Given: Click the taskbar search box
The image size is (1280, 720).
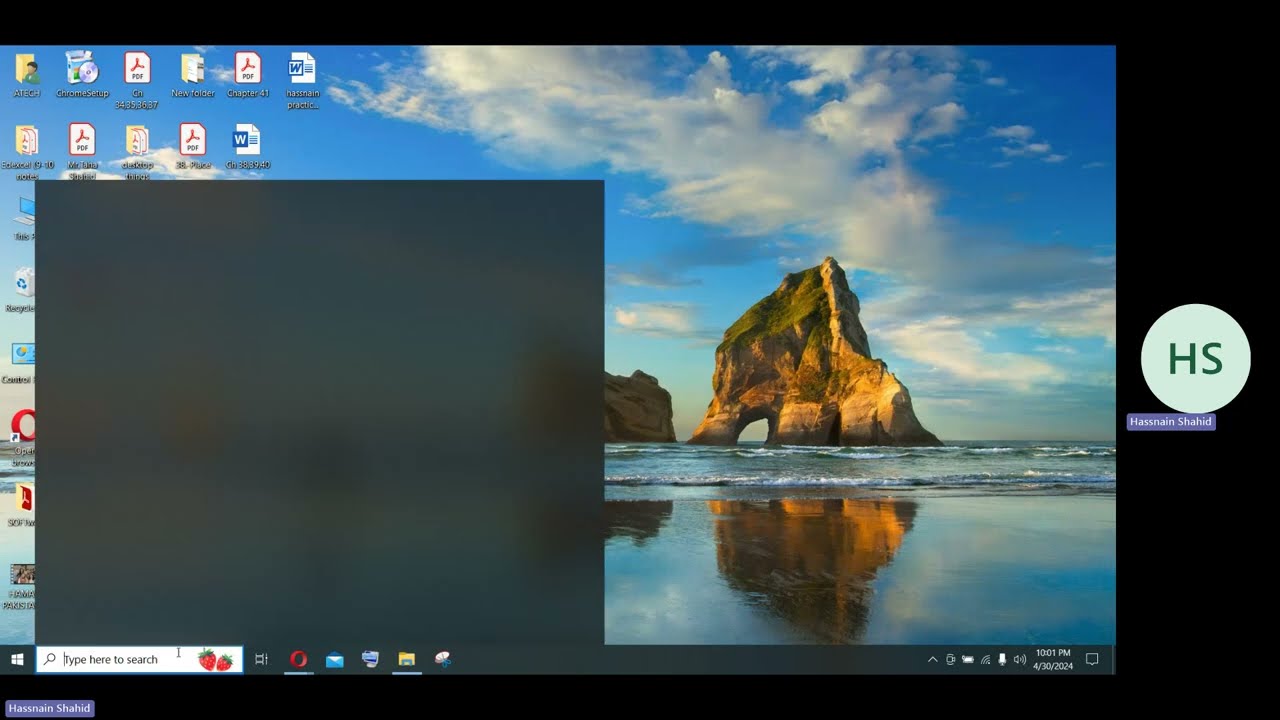Looking at the screenshot, I should [139, 659].
